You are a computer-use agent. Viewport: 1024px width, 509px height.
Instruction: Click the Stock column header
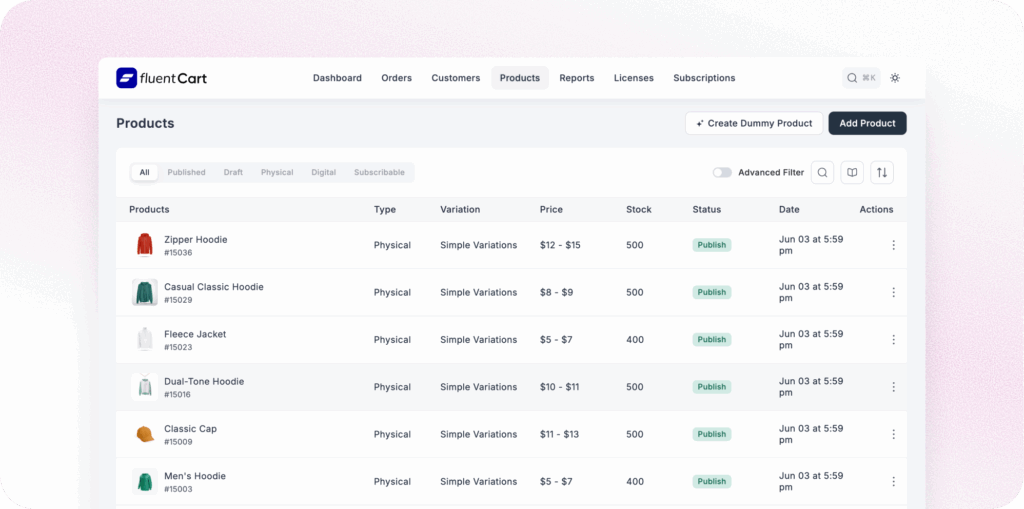(x=639, y=210)
